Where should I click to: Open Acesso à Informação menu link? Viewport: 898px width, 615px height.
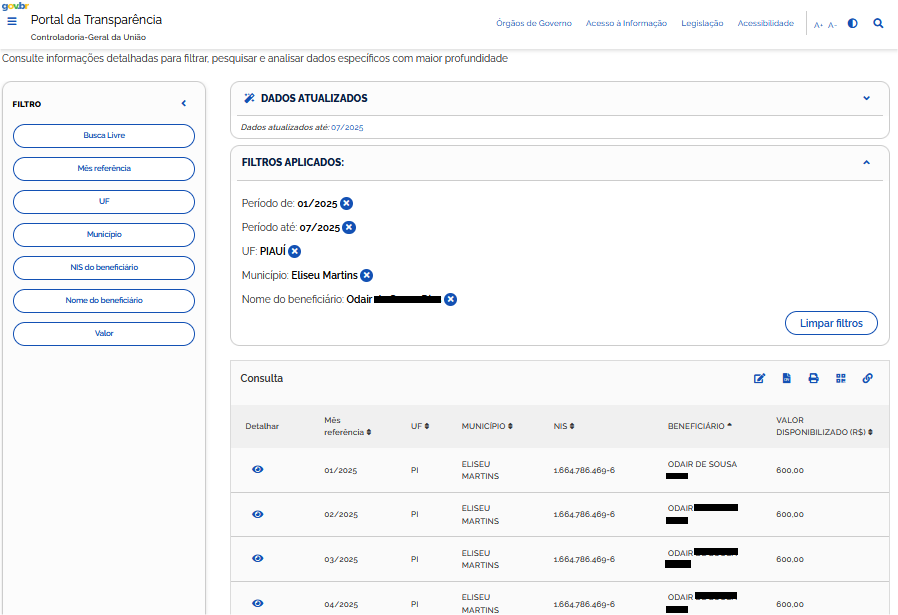626,23
